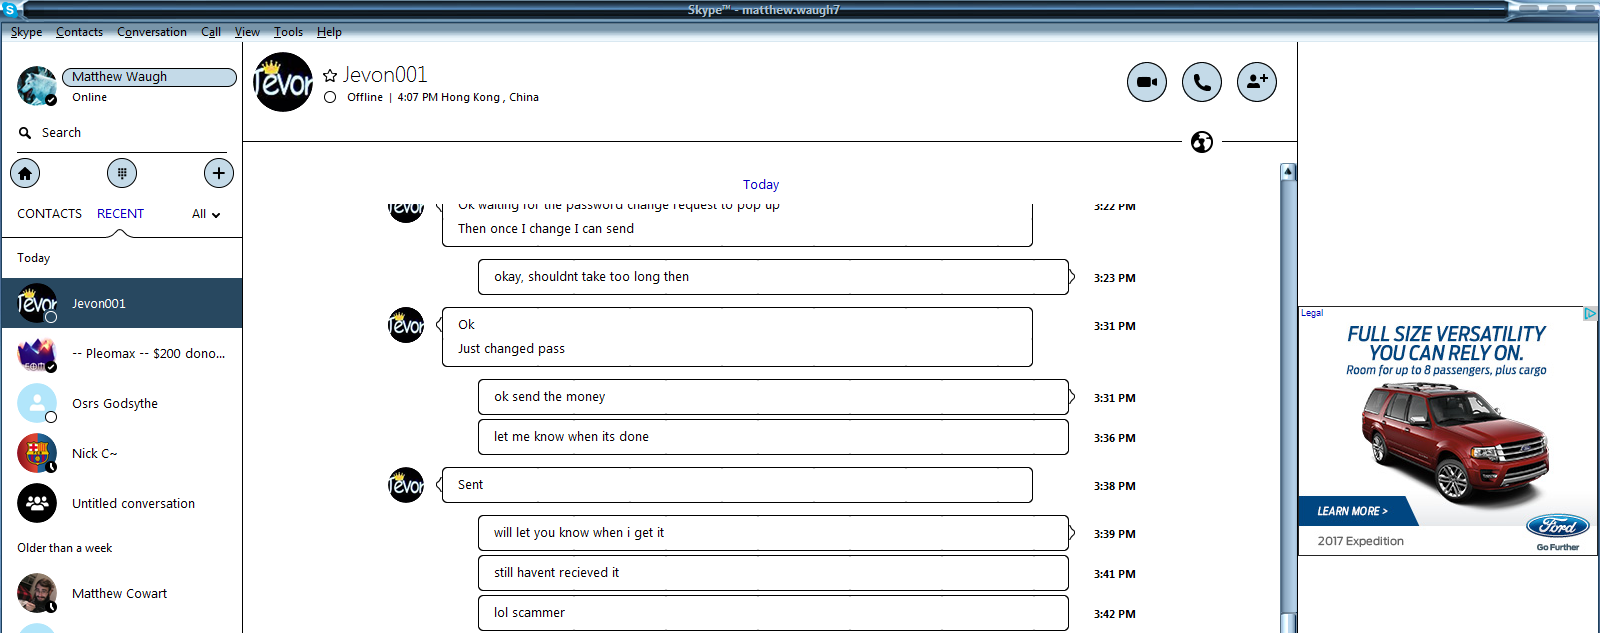
Task: Start a video call with Jevon001
Action: (1147, 82)
